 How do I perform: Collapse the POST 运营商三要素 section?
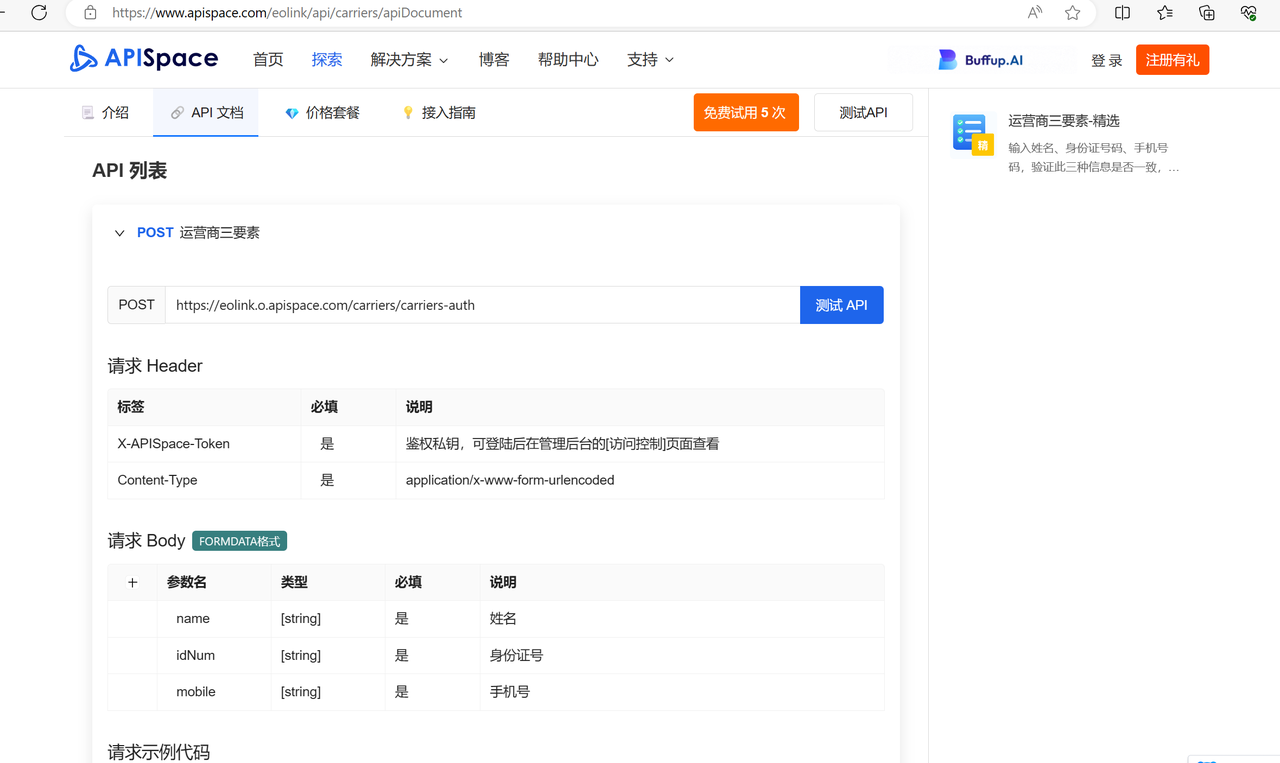(x=119, y=232)
